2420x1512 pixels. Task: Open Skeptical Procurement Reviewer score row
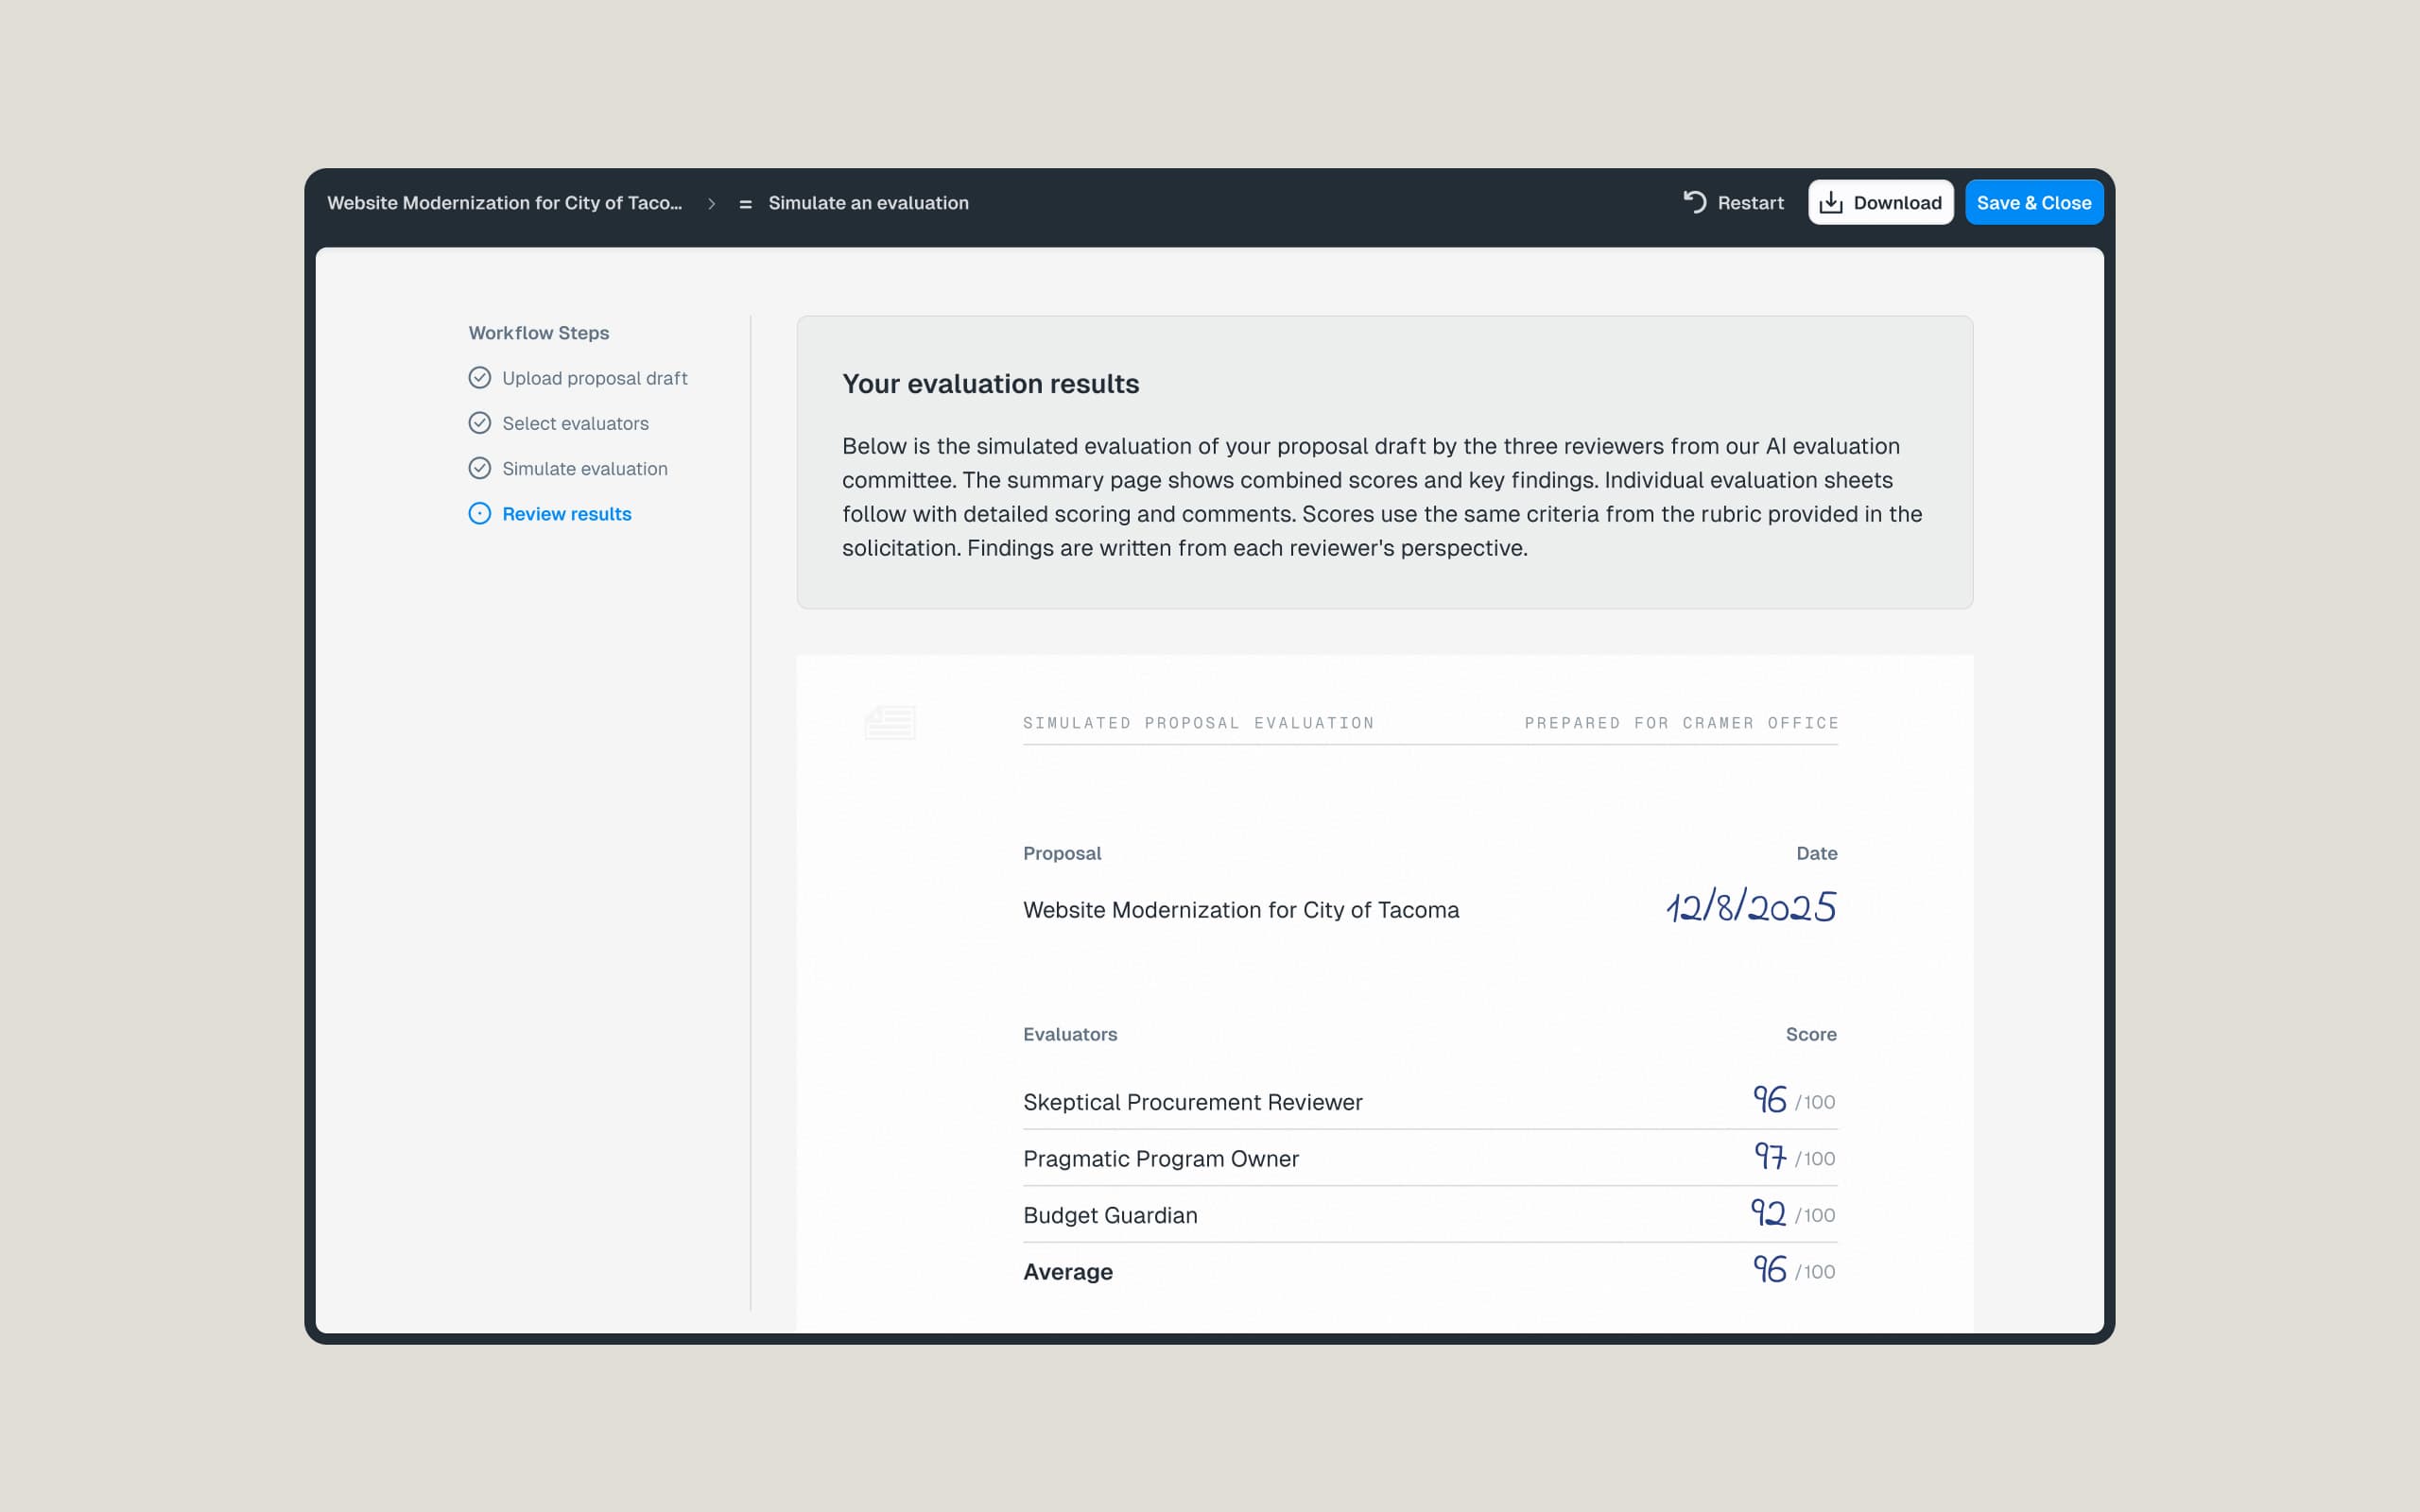(1192, 1102)
